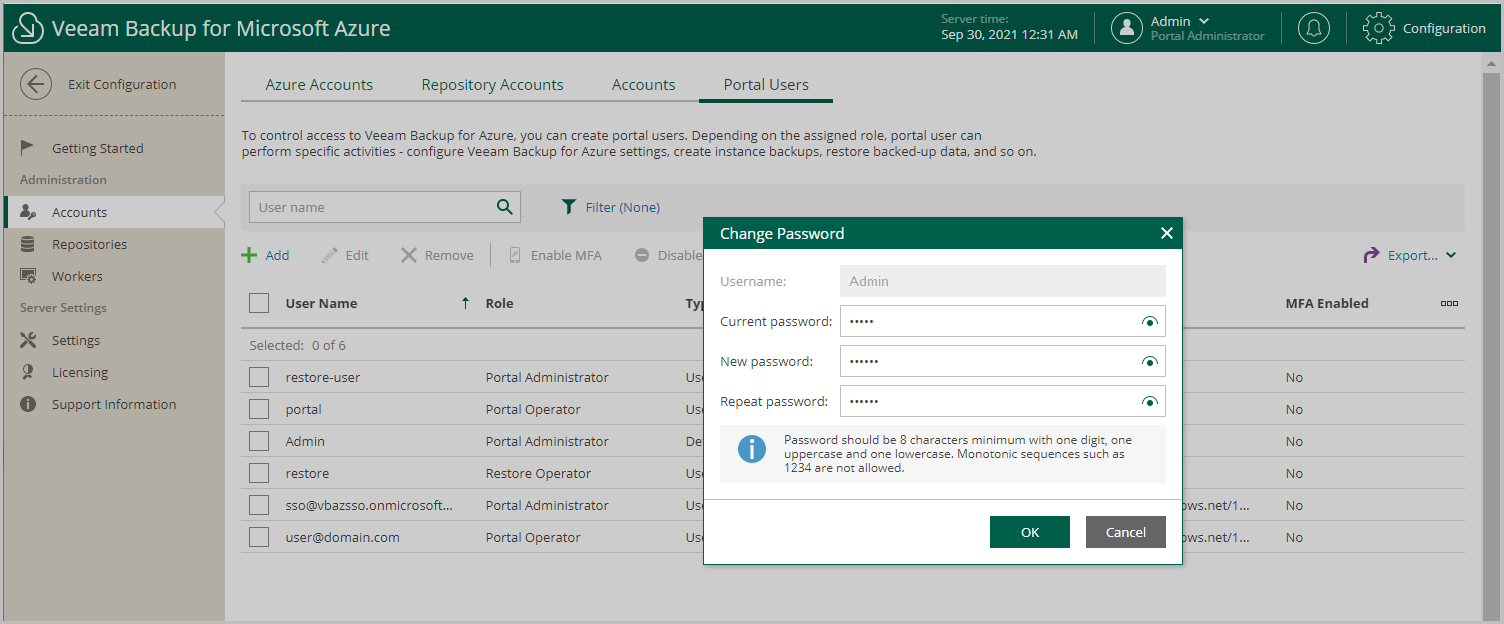Click the Filter funnel icon
This screenshot has width=1504, height=624.
(x=569, y=207)
